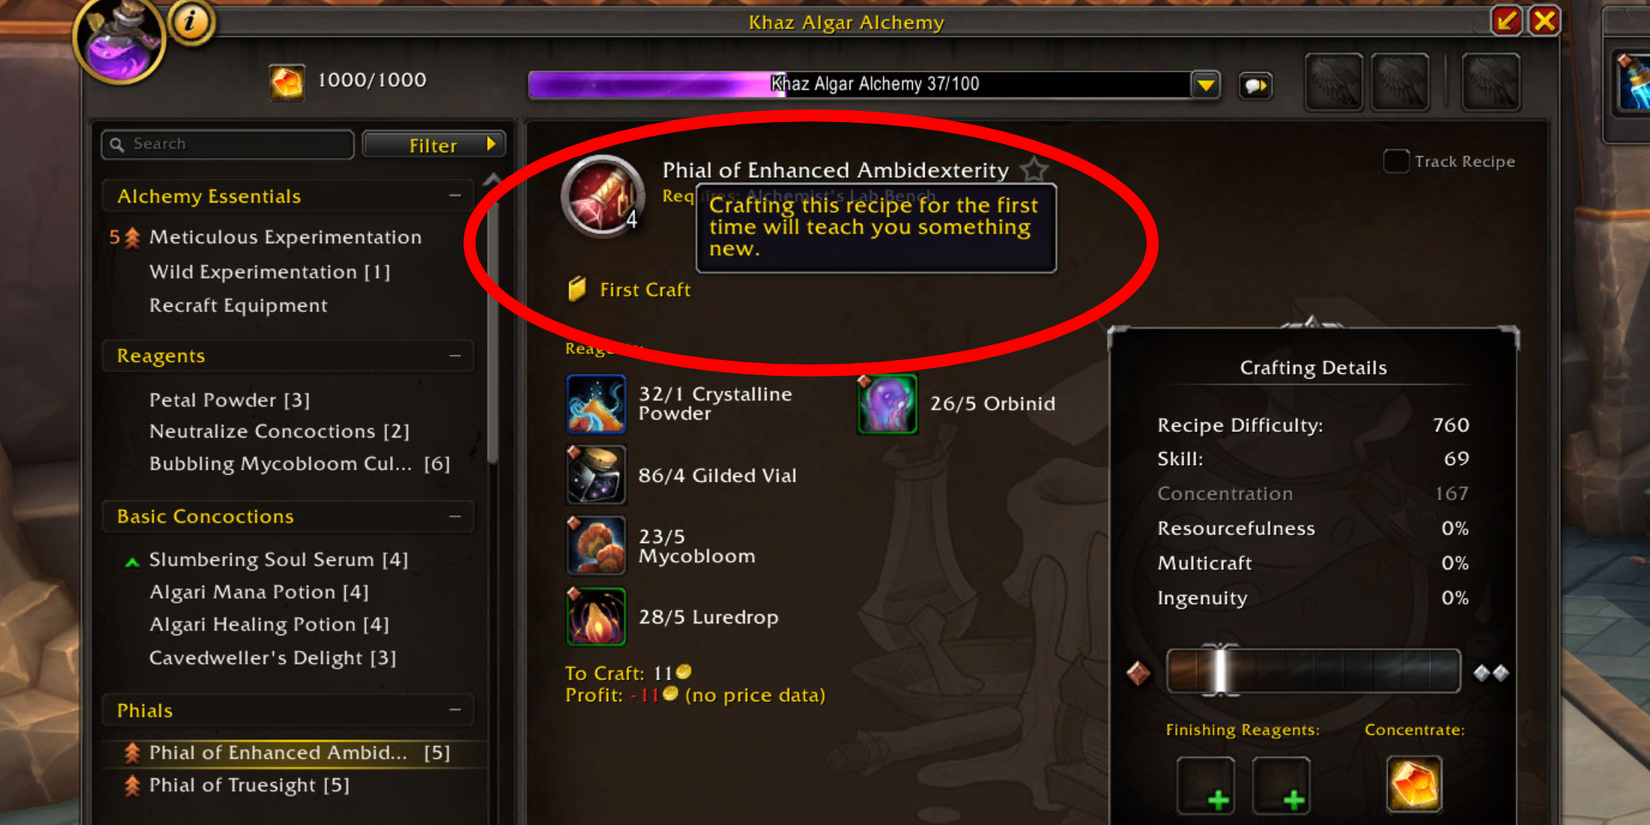1650x825 pixels.
Task: Click the recipe Search field
Action: [x=228, y=144]
